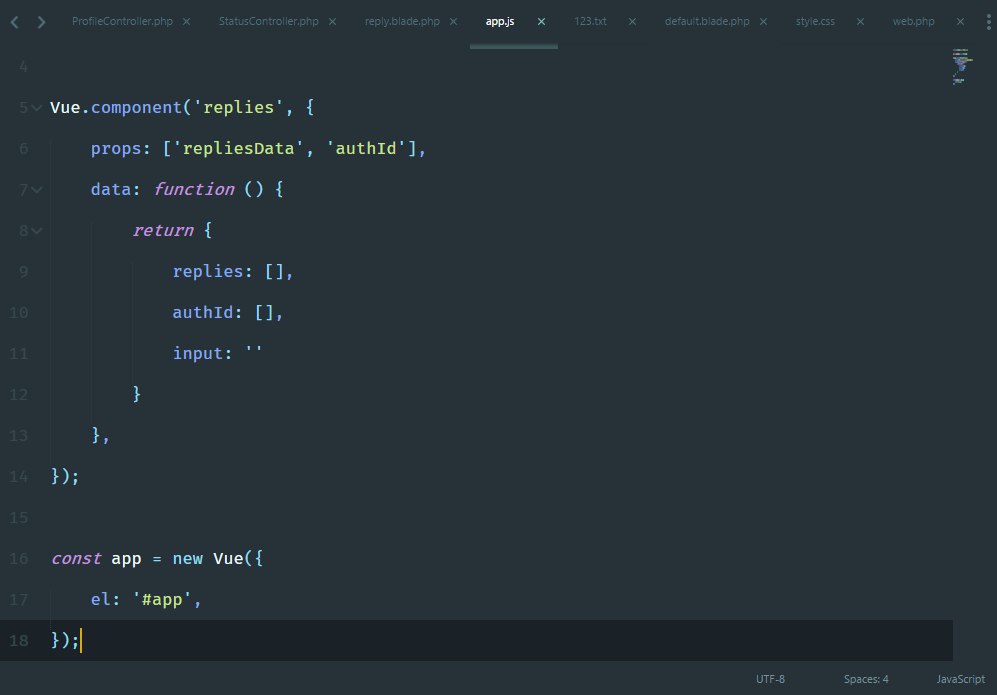
Task: Close the 123.txt tab
Action: (632, 22)
